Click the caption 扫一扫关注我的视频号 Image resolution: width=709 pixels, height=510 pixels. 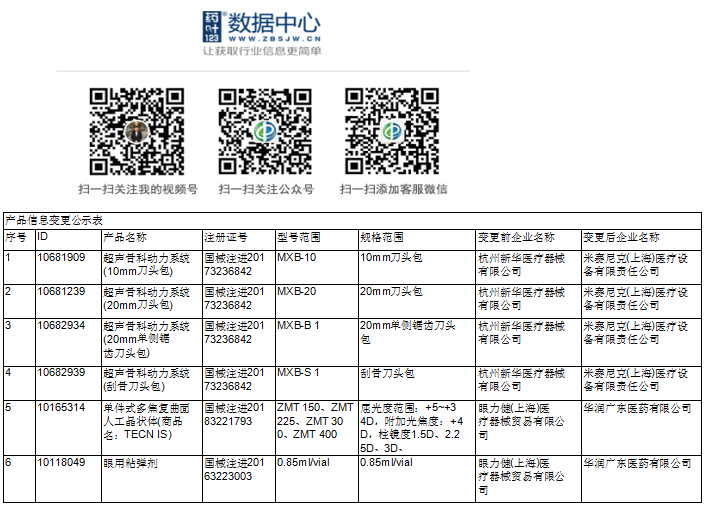(x=138, y=189)
